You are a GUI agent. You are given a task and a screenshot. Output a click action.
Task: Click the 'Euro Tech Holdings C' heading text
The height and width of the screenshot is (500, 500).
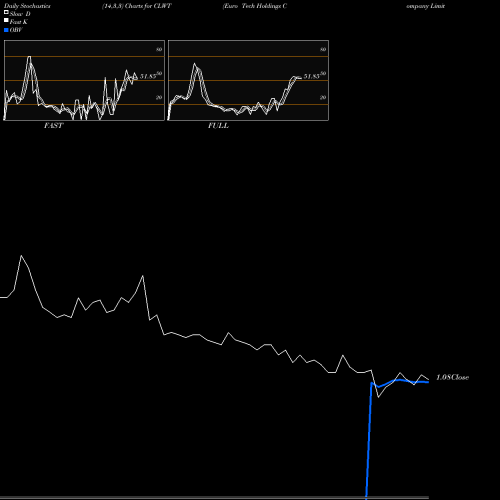point(255,6)
